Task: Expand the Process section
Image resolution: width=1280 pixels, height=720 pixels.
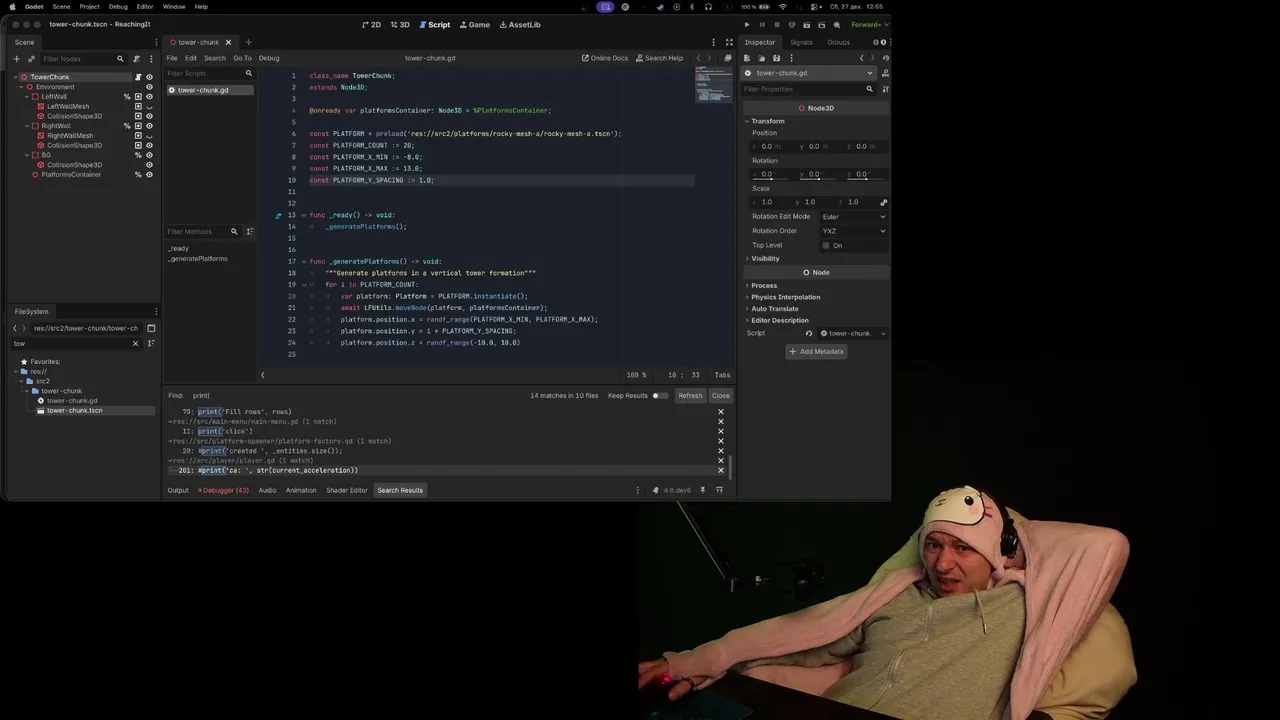Action: click(764, 286)
